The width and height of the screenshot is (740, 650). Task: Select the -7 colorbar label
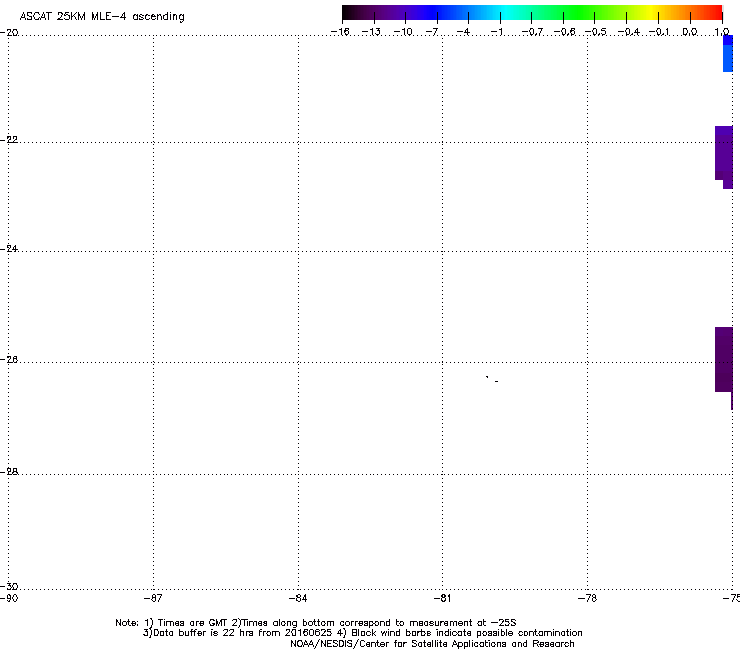[432, 32]
